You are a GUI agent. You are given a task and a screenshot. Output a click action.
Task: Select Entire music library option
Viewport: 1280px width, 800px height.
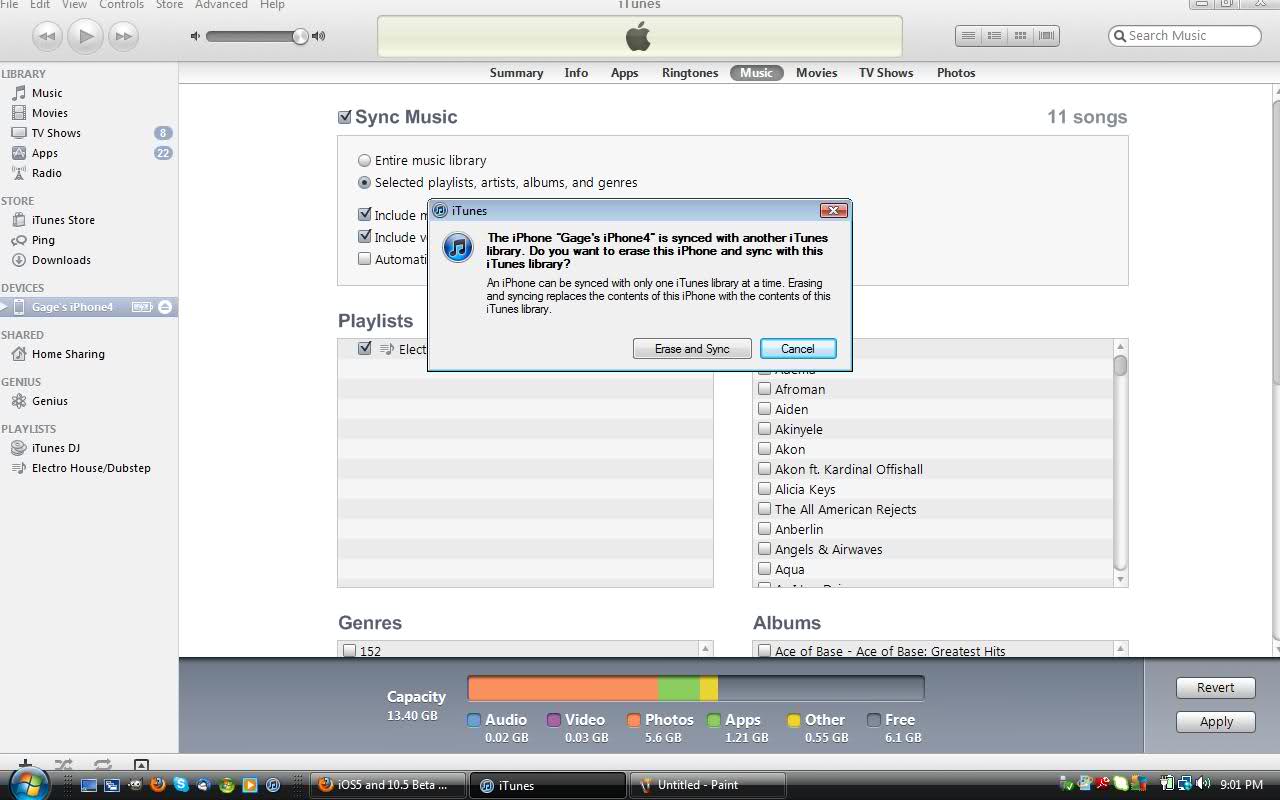point(364,160)
